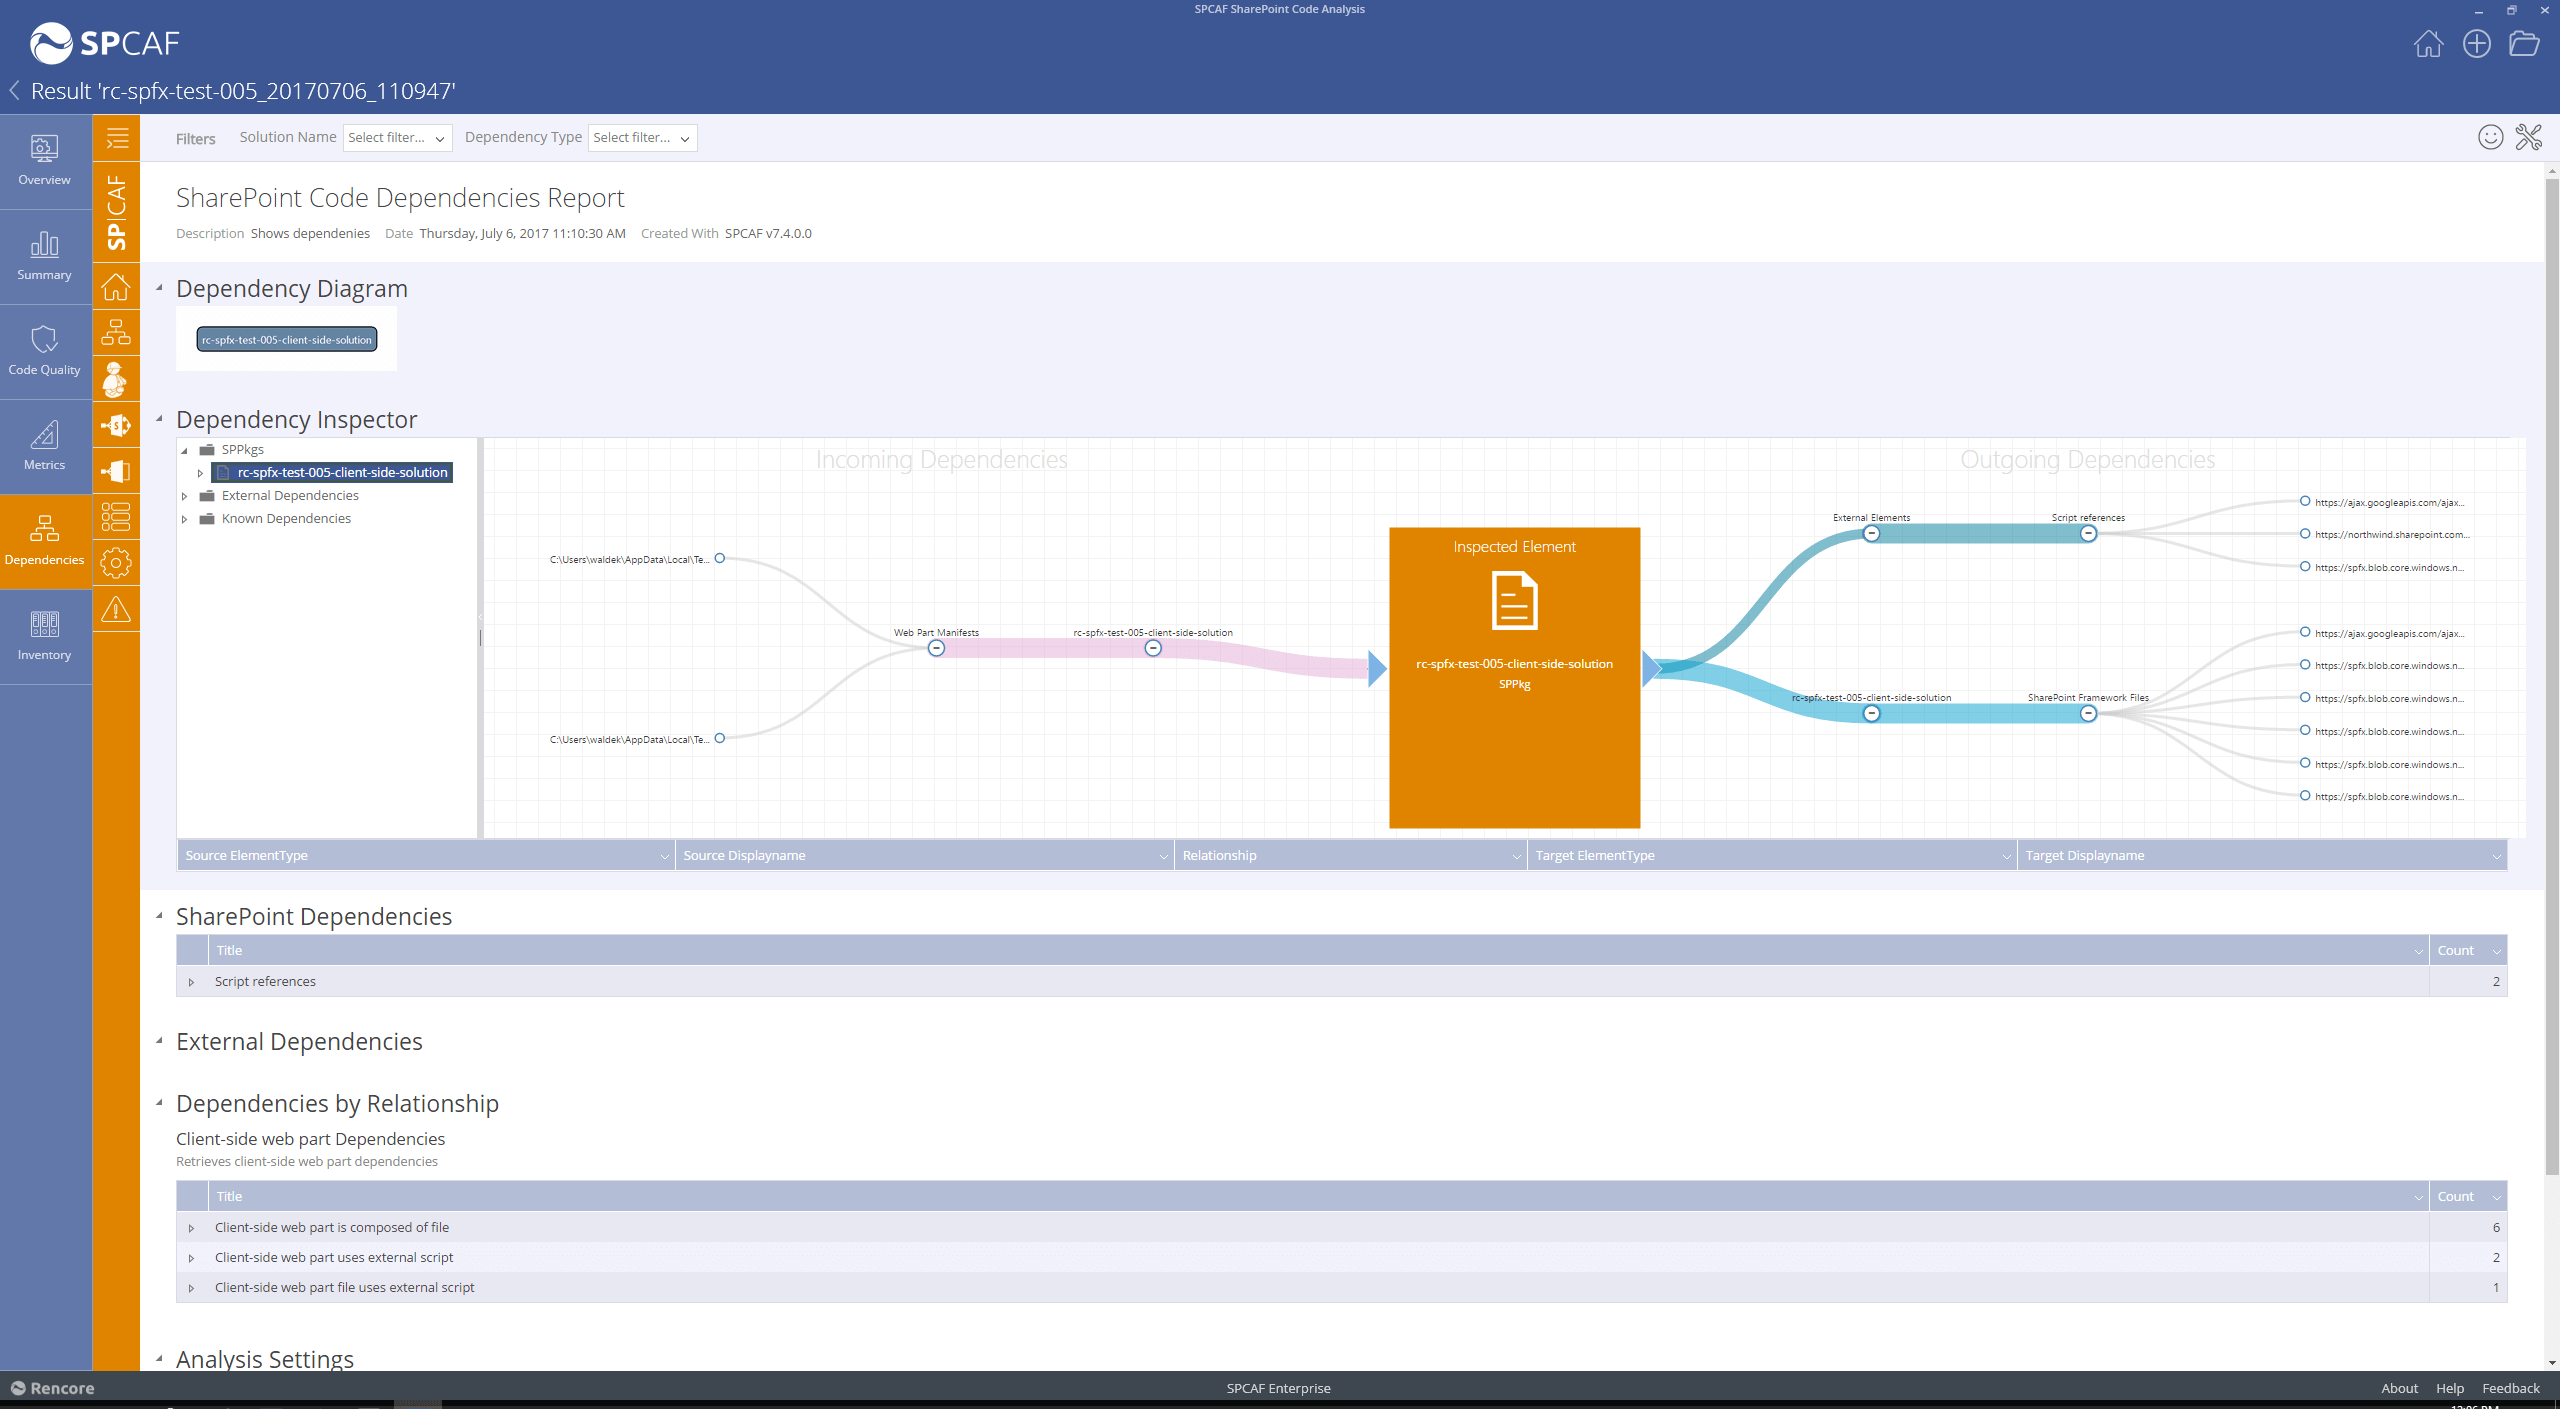2560x1409 pixels.
Task: Expand 'Client-side web part uses external script' row
Action: point(192,1258)
